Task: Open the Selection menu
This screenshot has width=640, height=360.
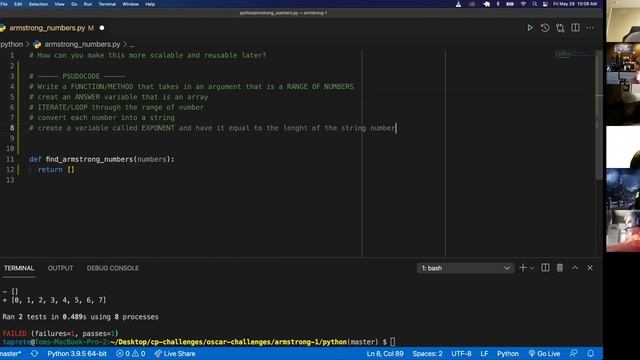Action: pyautogui.click(x=38, y=4)
